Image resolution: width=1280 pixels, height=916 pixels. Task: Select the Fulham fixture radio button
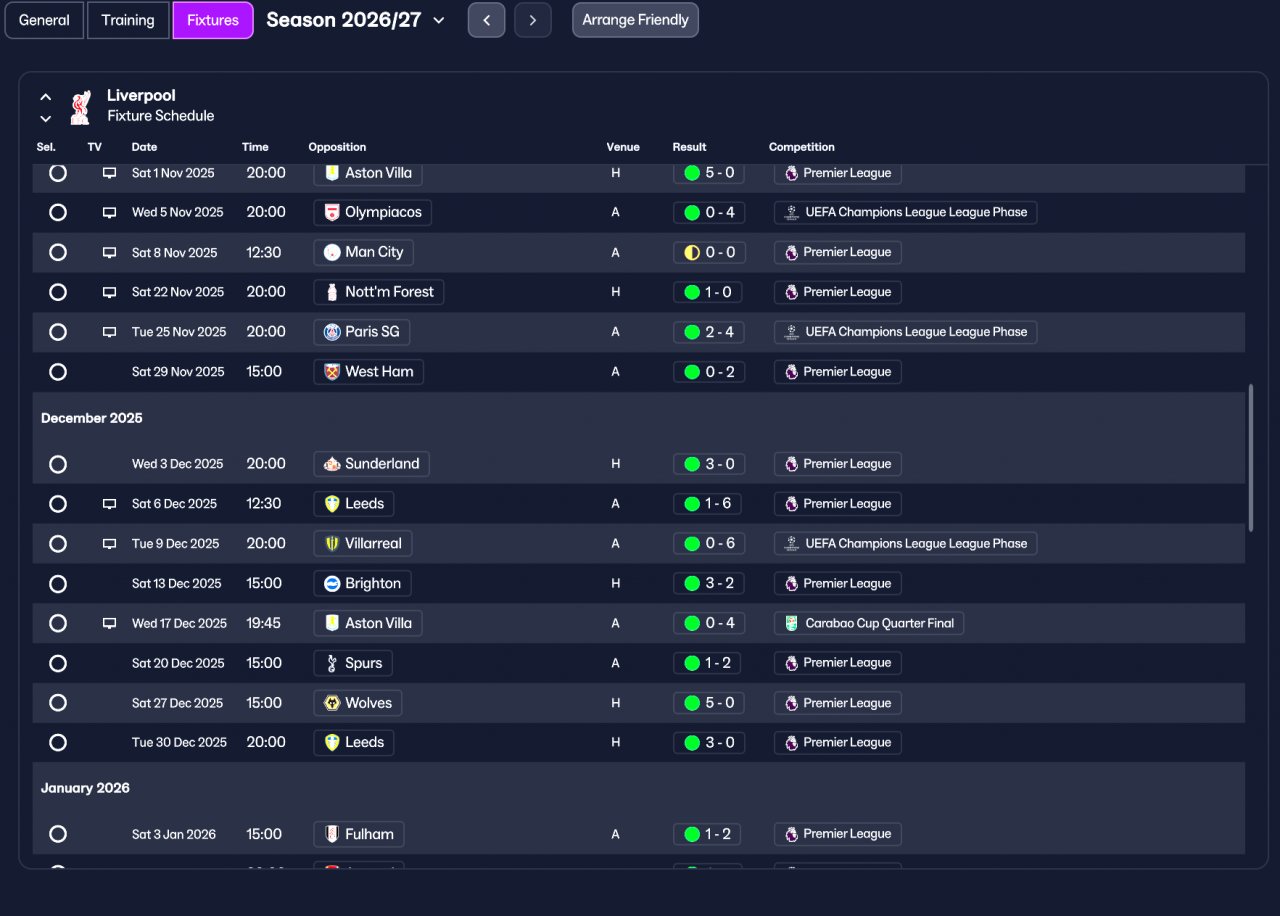58,834
